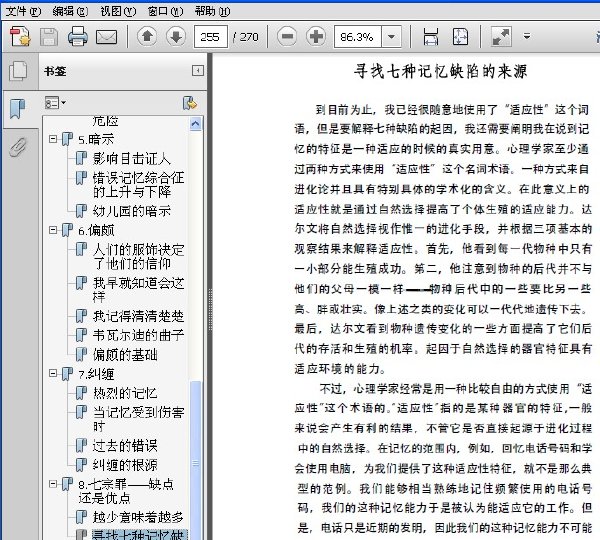Viewport: 600px width, 540px height.
Task: Open the 帮助 menu
Action: click(213, 11)
